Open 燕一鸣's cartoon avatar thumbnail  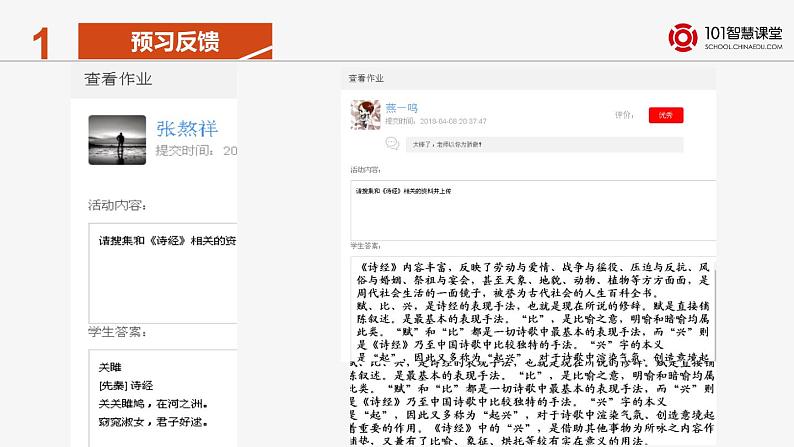coord(365,115)
